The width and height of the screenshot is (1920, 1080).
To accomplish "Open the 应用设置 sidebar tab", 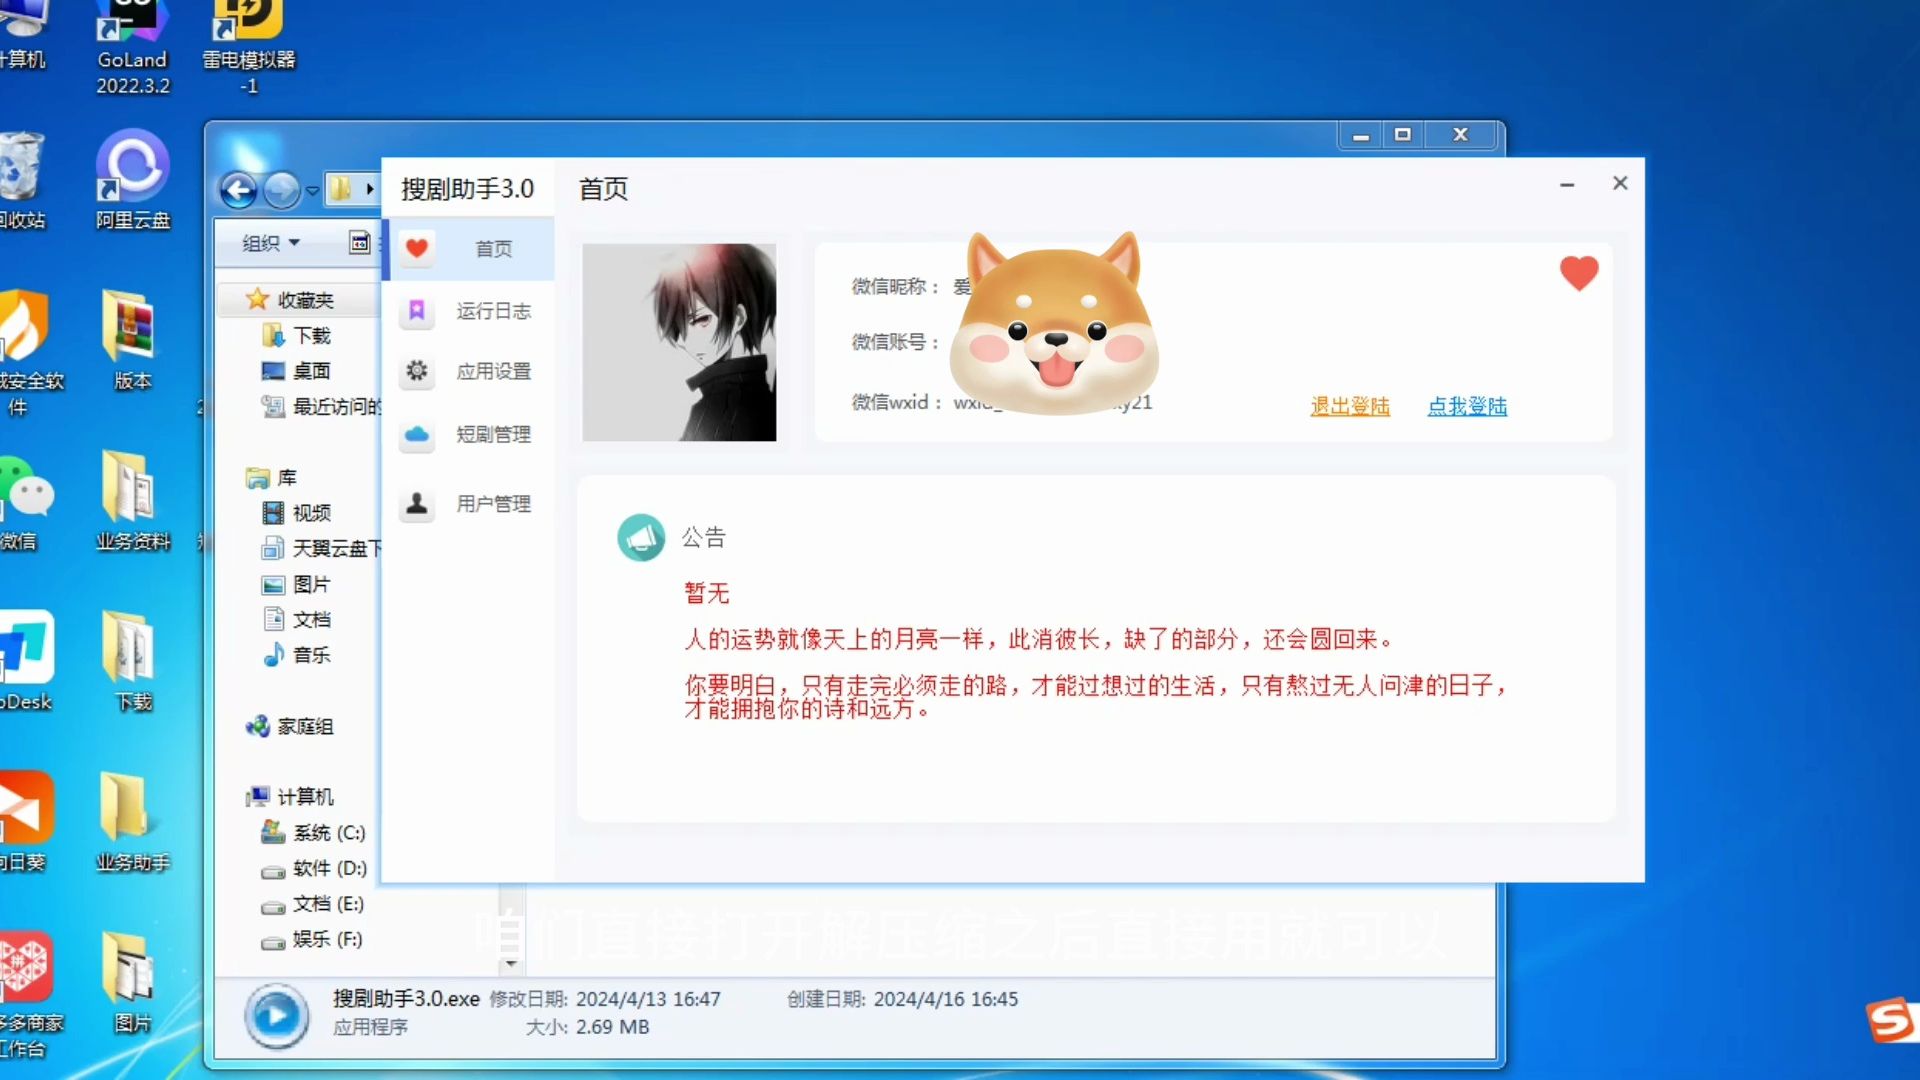I will tap(468, 371).
